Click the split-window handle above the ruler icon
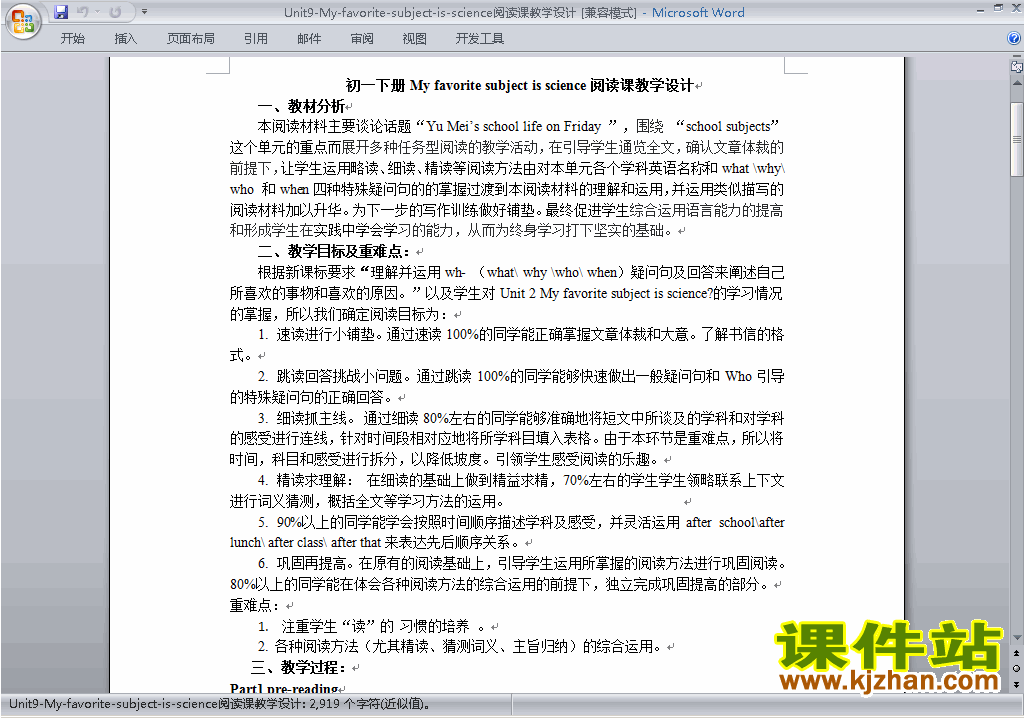Viewport: 1024px width, 718px height. (1016, 56)
